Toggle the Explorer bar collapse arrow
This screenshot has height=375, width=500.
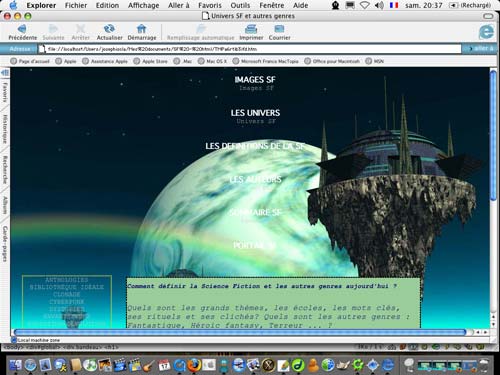(5, 73)
